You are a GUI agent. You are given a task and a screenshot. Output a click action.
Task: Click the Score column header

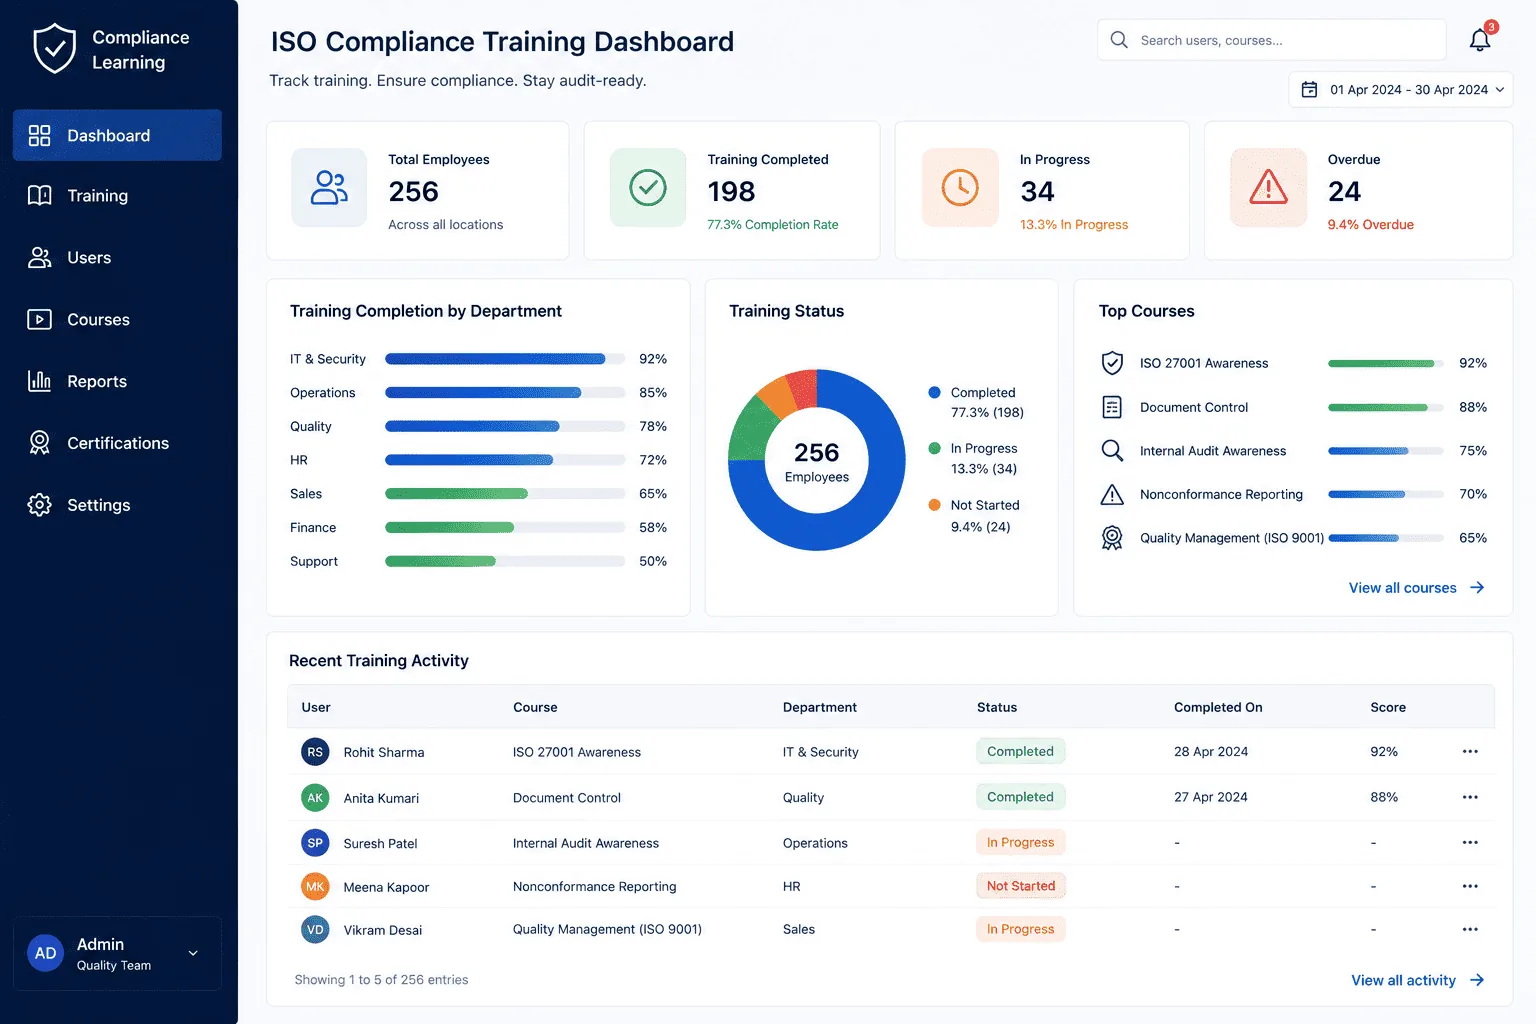[1388, 707]
